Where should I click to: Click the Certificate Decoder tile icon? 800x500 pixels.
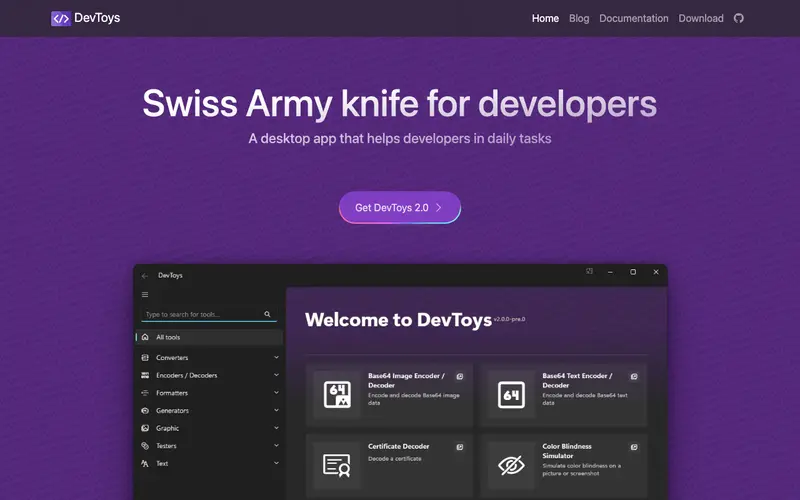[x=337, y=465]
